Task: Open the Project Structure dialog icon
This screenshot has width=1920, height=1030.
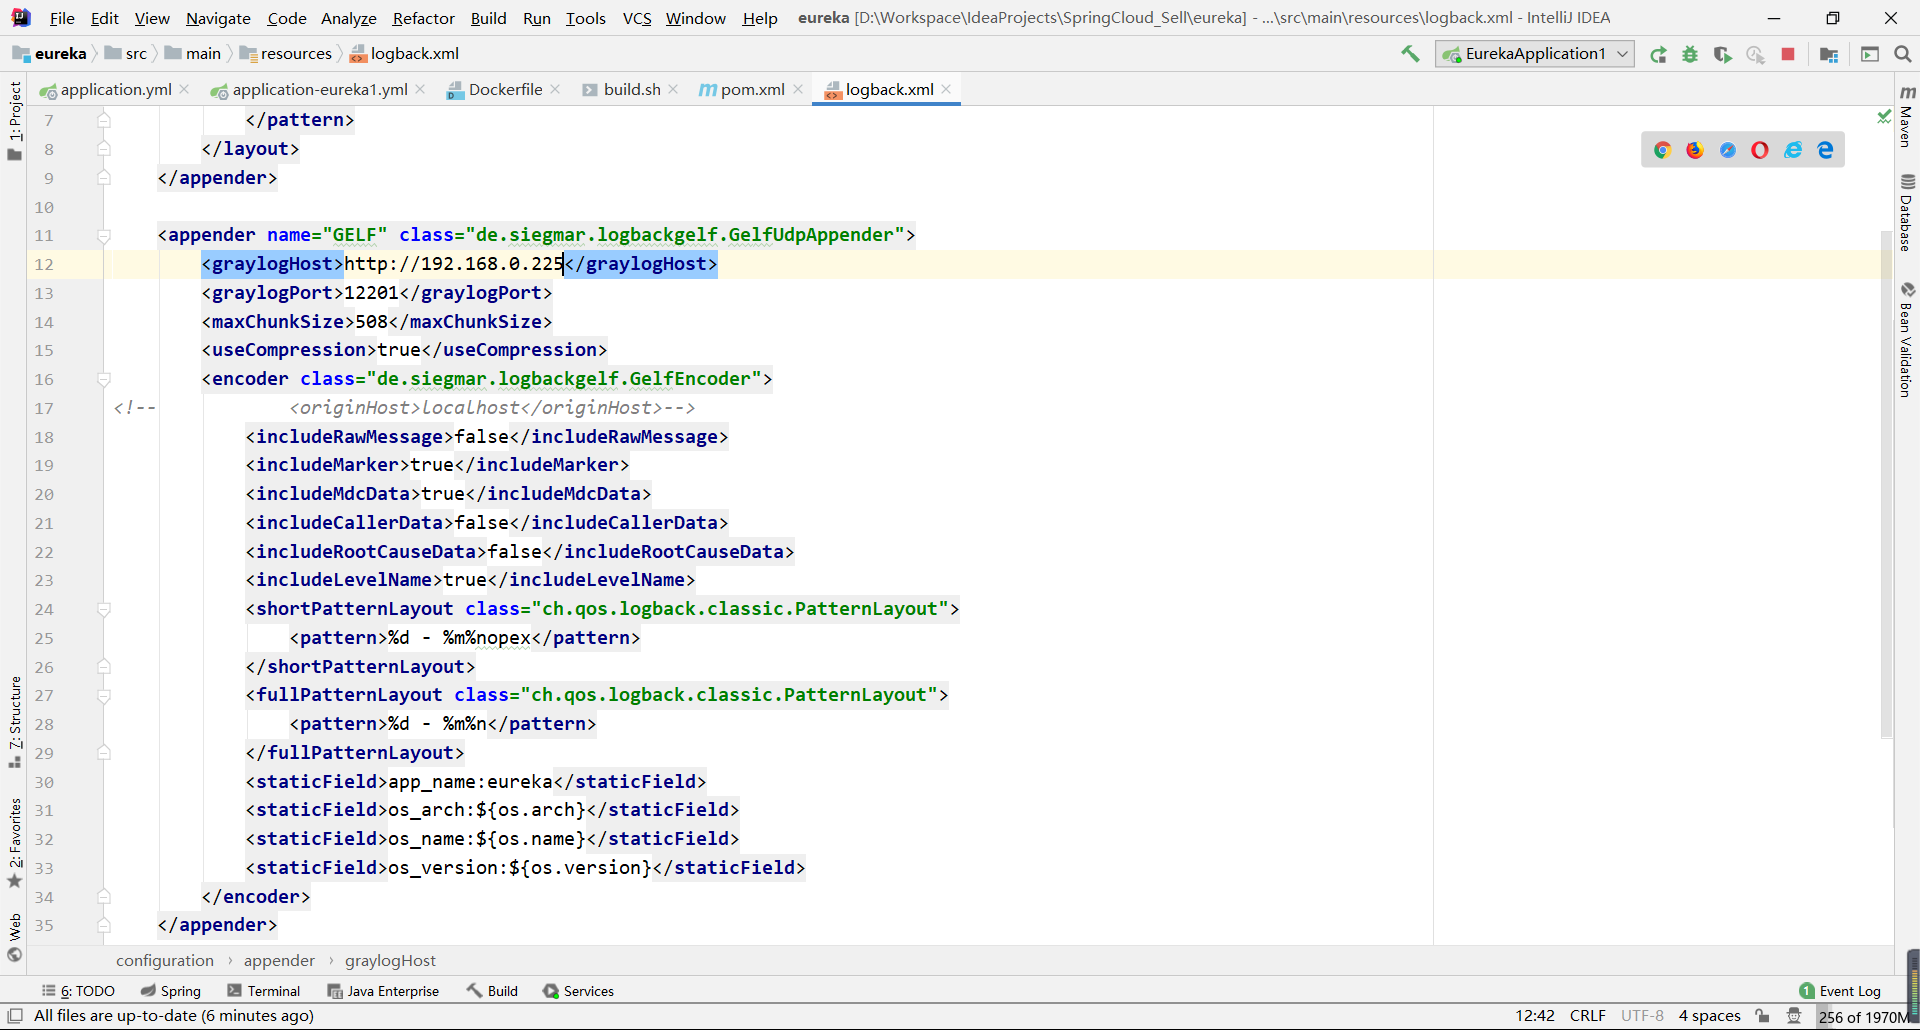Action: tap(1829, 54)
